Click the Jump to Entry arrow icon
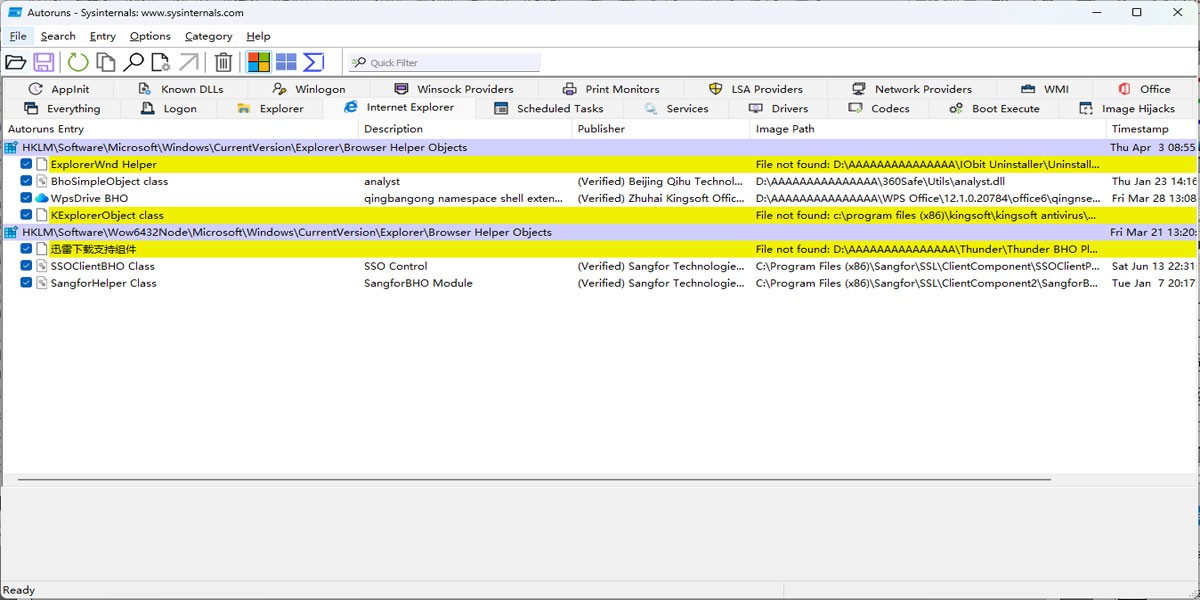 click(188, 62)
